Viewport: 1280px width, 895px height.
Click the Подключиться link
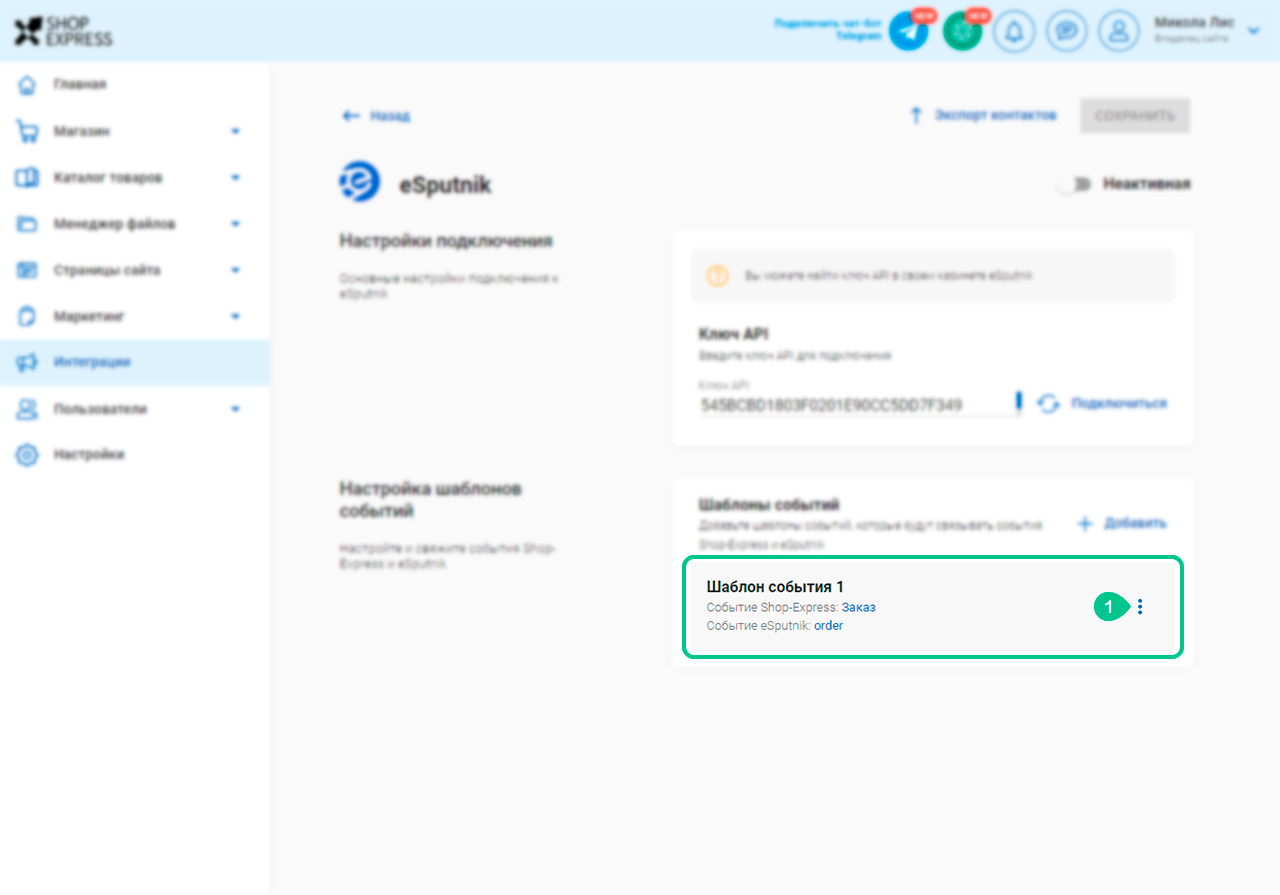(1119, 404)
